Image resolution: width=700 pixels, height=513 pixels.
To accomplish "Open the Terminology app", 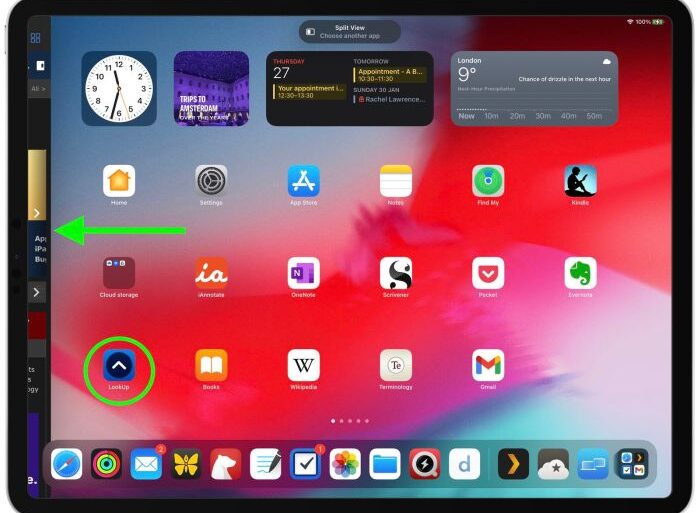I will [396, 365].
